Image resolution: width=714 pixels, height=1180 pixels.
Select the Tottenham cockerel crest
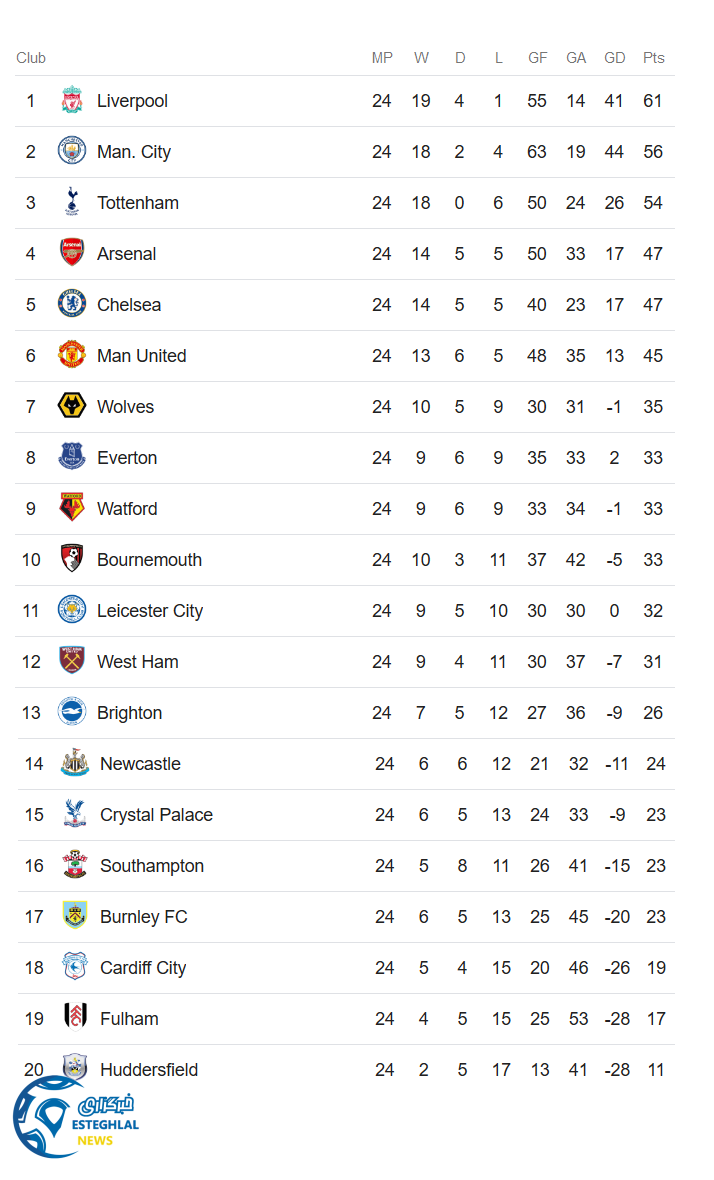pos(72,203)
